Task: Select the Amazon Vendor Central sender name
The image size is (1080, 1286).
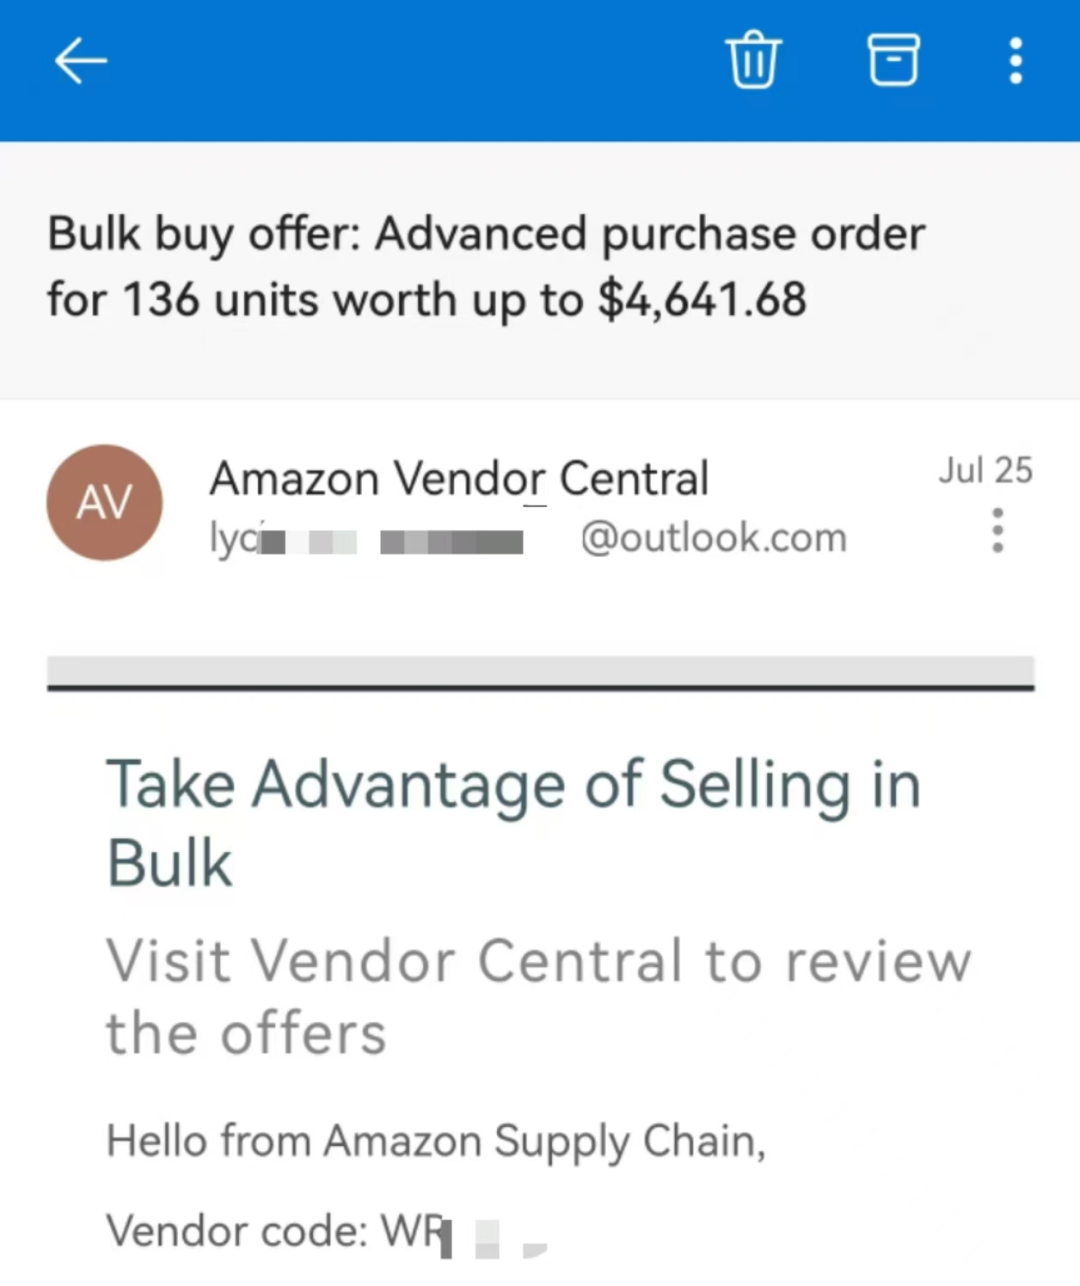Action: point(459,478)
